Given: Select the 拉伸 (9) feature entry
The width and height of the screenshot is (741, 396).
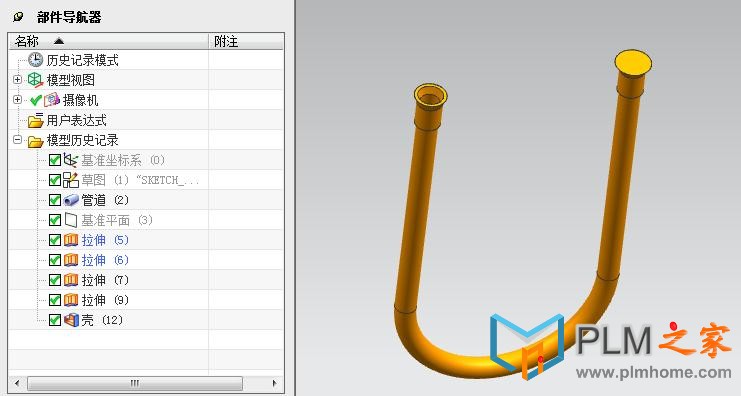Looking at the screenshot, I should [105, 300].
